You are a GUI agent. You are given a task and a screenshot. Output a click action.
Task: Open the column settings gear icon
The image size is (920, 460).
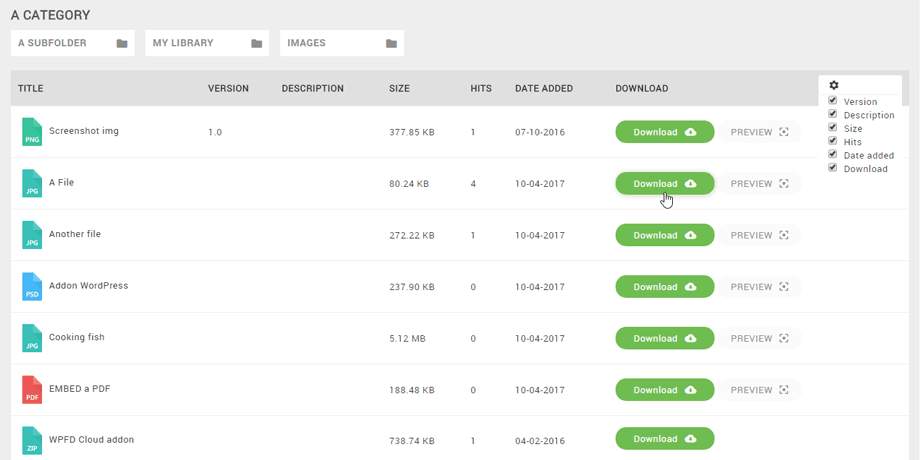pos(834,86)
